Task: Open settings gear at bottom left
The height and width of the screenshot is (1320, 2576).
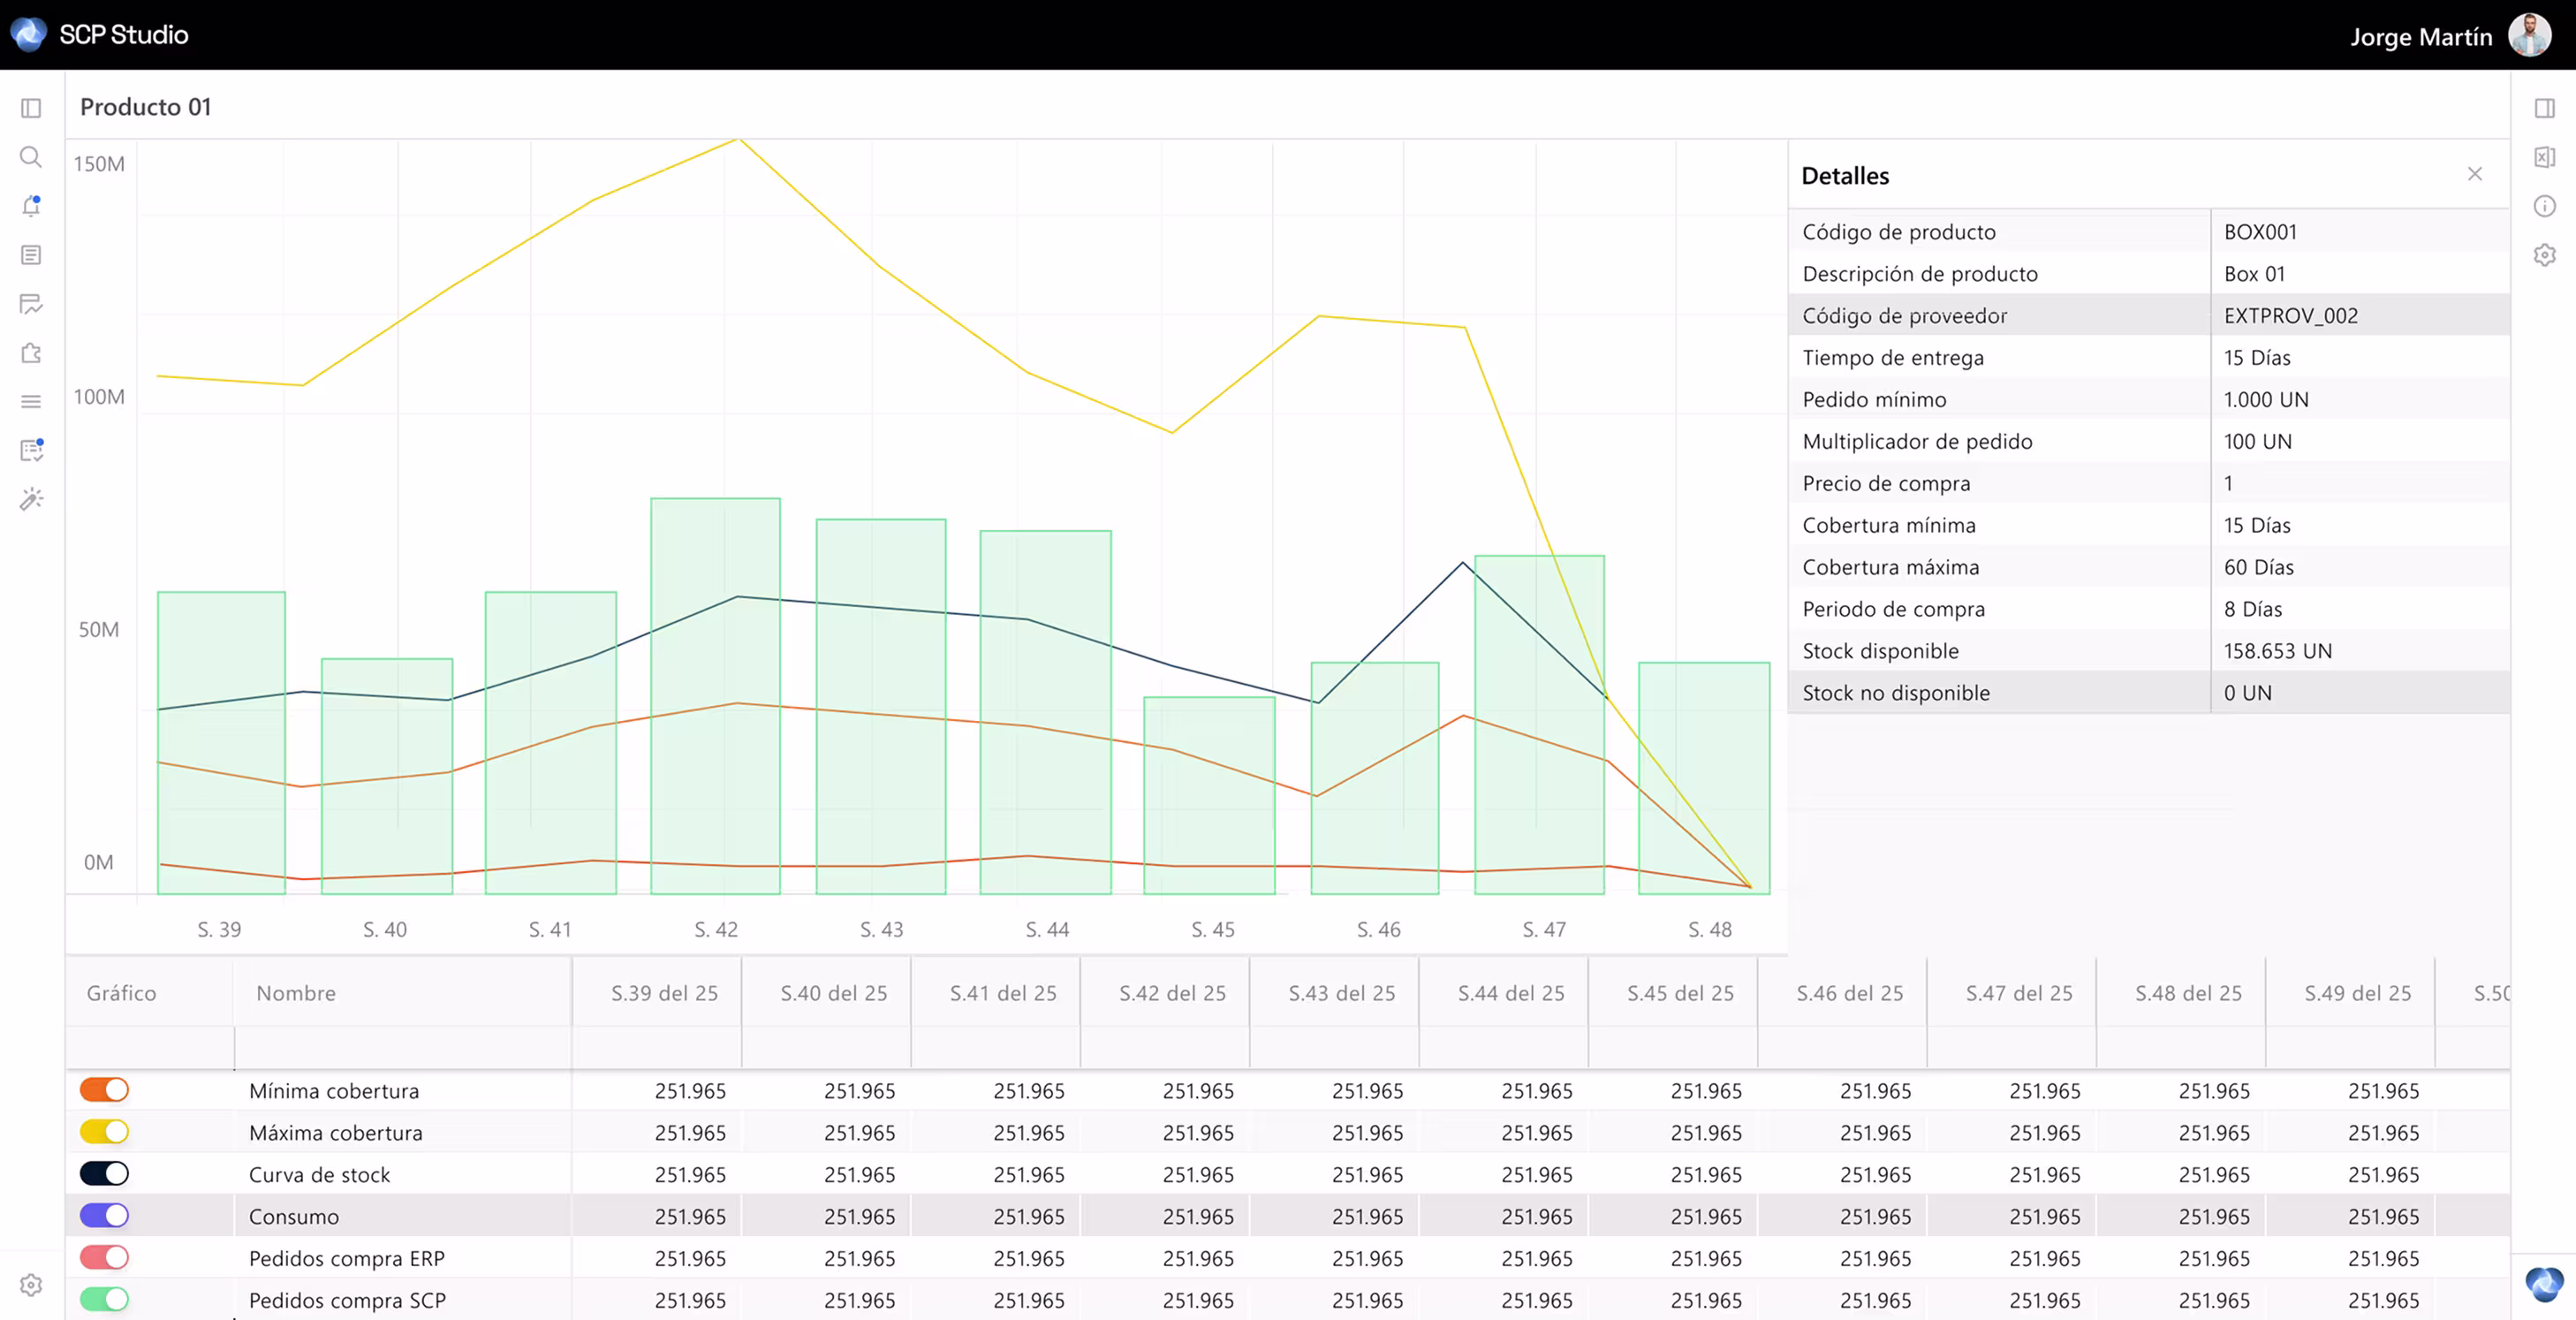Action: (31, 1284)
